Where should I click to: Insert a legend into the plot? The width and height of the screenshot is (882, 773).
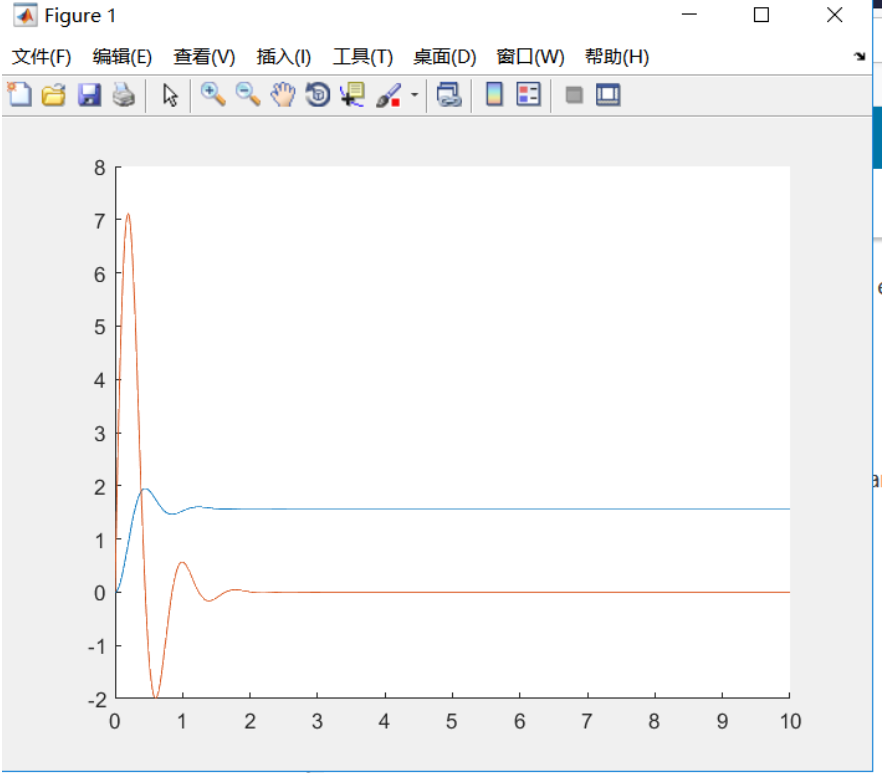530,95
